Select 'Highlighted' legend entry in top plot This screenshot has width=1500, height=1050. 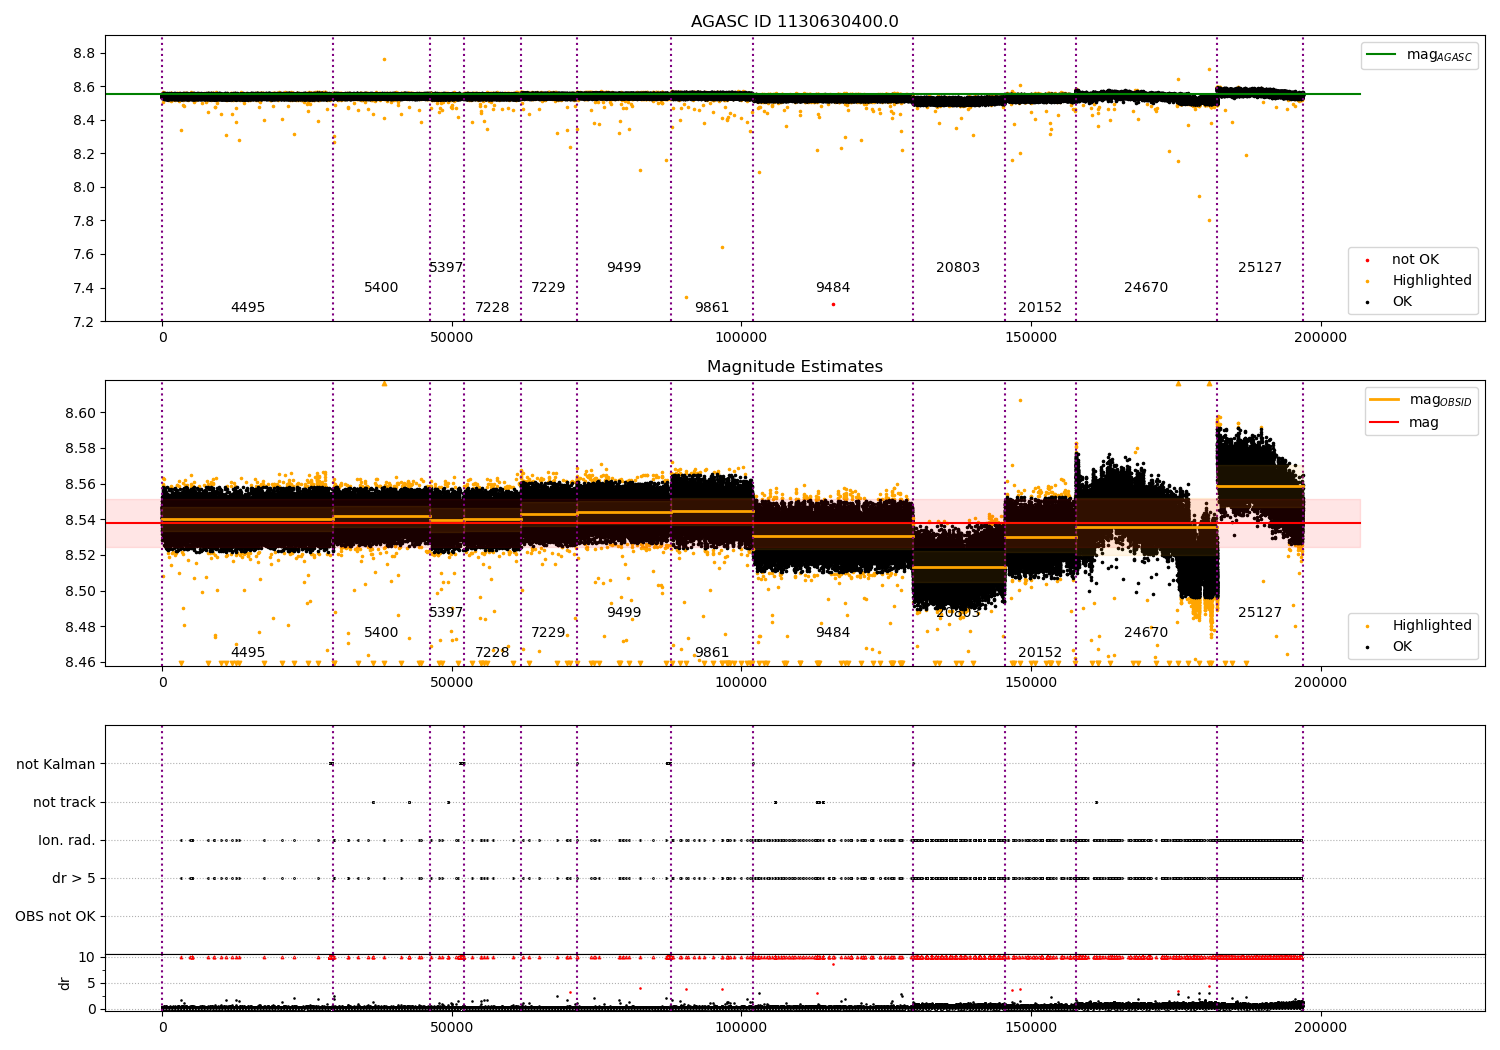tap(1432, 281)
